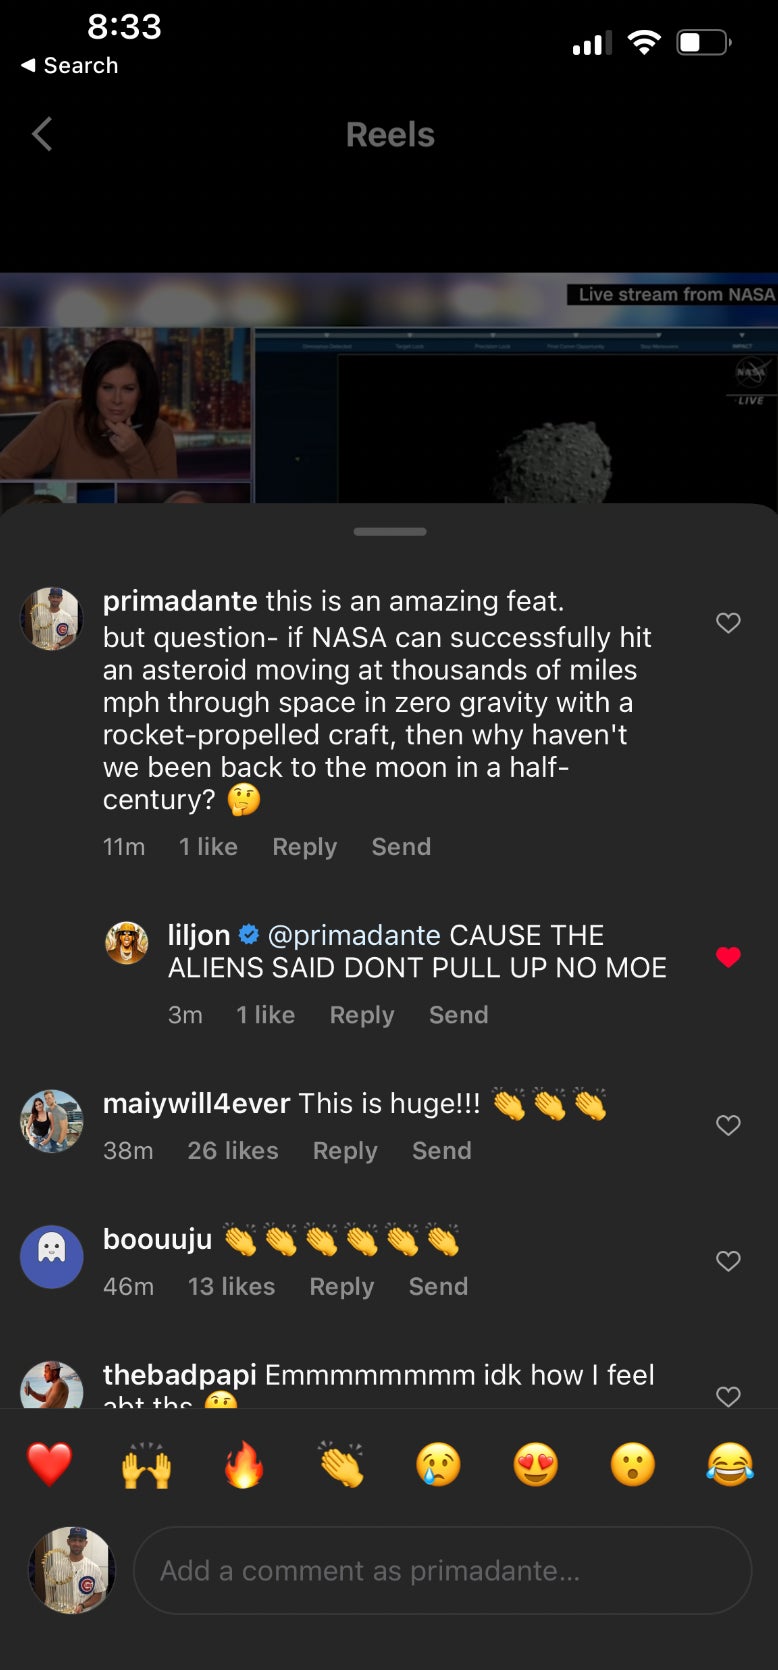Image resolution: width=778 pixels, height=1670 pixels.
Task: Focus the Add a comment field
Action: point(442,1570)
